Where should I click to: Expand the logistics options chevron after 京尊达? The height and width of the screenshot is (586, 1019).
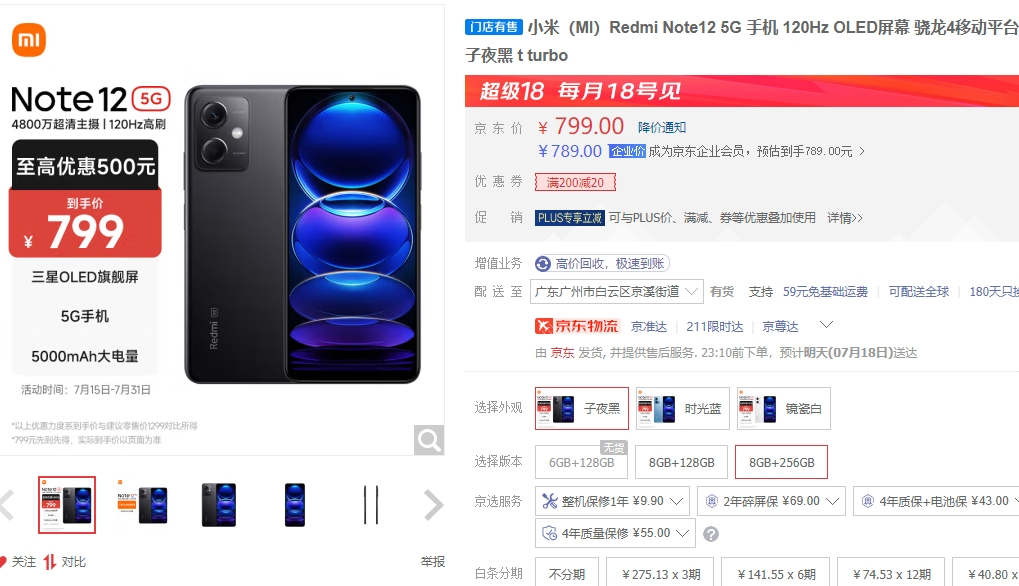point(826,324)
